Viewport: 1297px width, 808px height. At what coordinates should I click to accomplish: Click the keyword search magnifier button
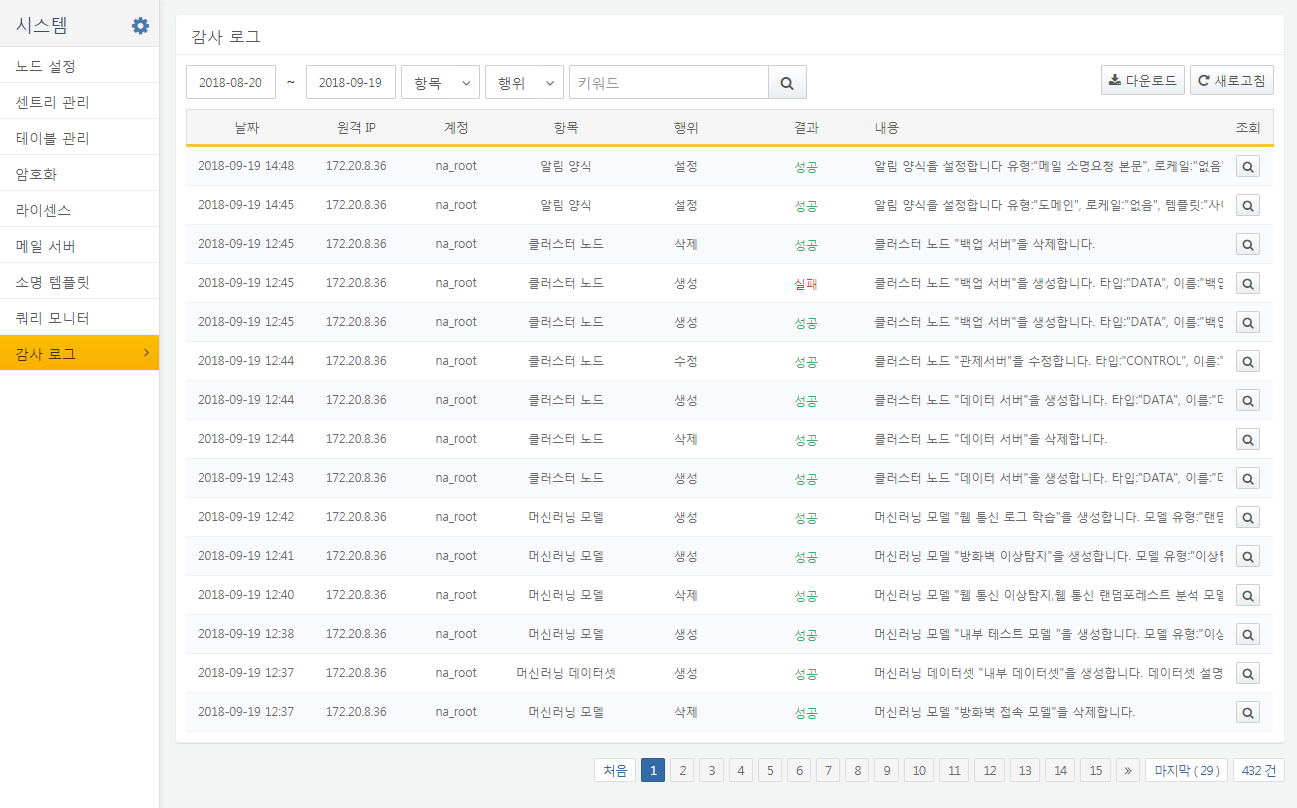click(x=787, y=82)
